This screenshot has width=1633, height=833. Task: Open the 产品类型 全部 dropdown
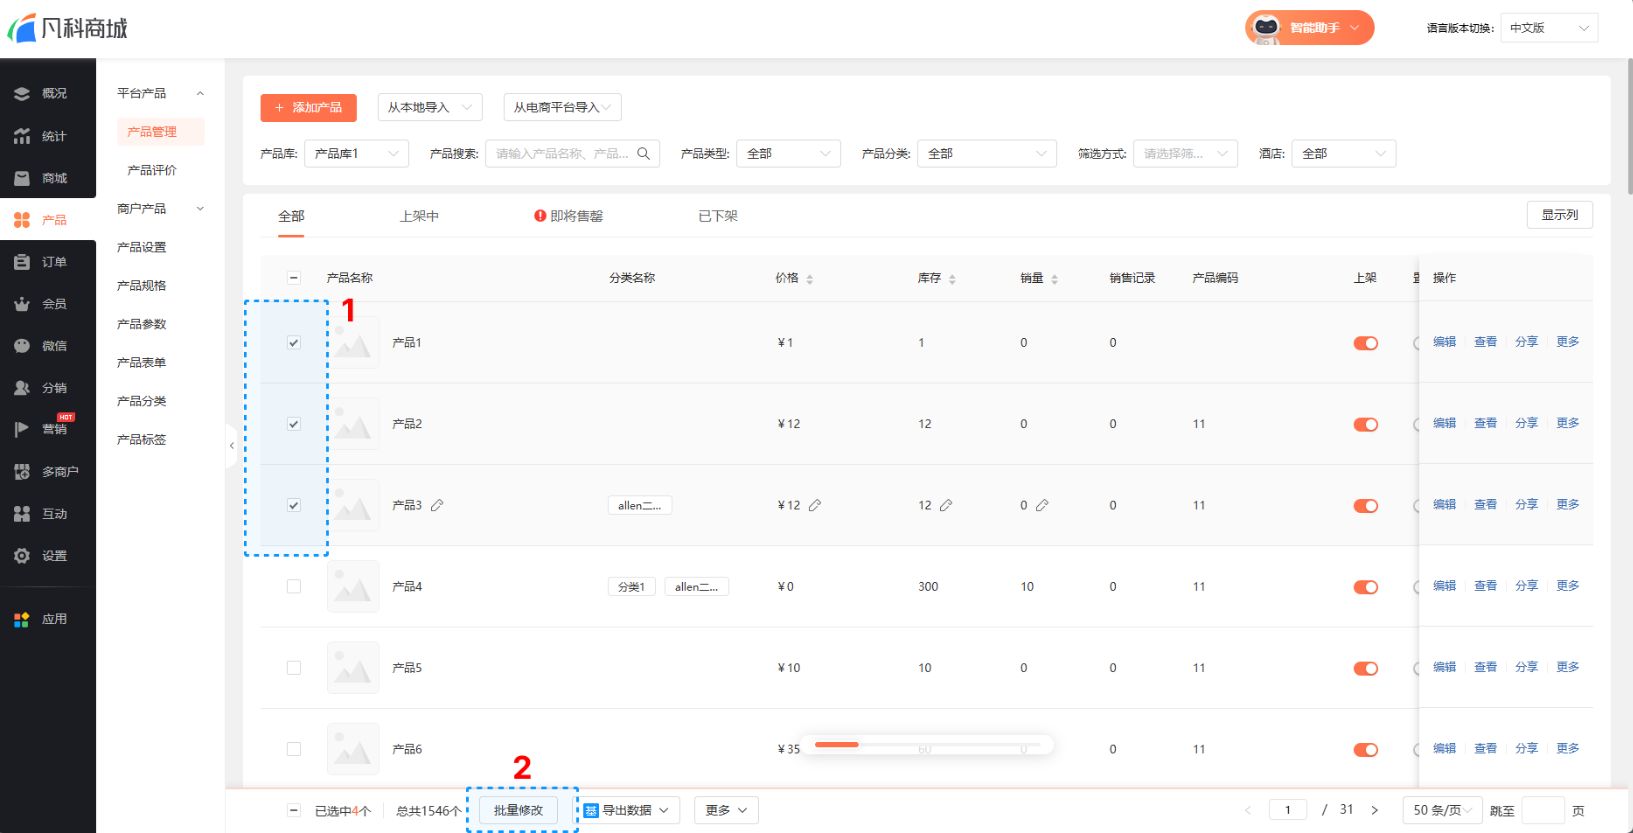pos(788,153)
